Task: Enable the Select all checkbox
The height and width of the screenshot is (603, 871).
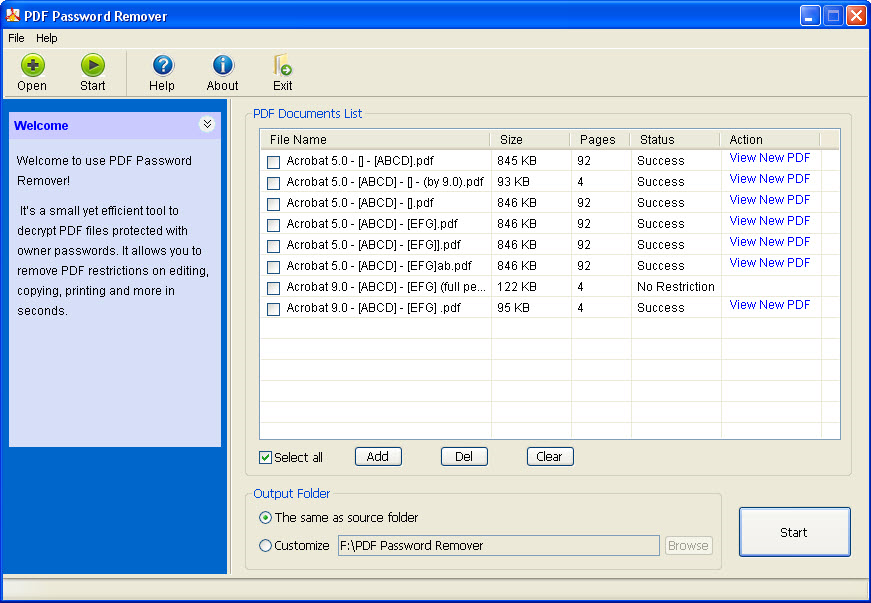Action: click(265, 457)
